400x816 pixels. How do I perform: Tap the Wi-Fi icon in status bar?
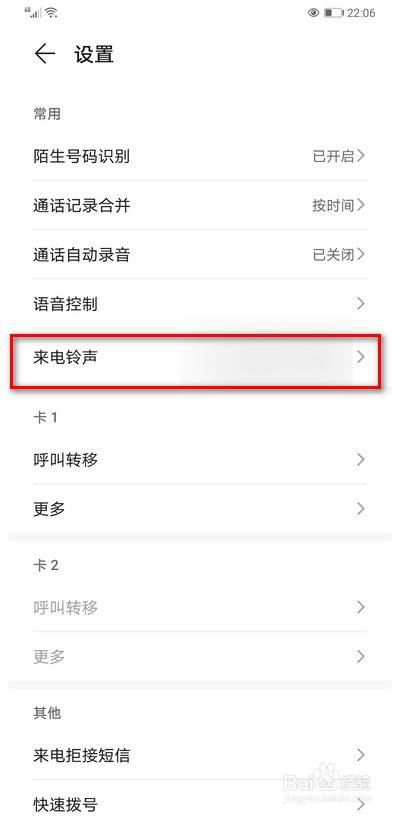[x=51, y=12]
